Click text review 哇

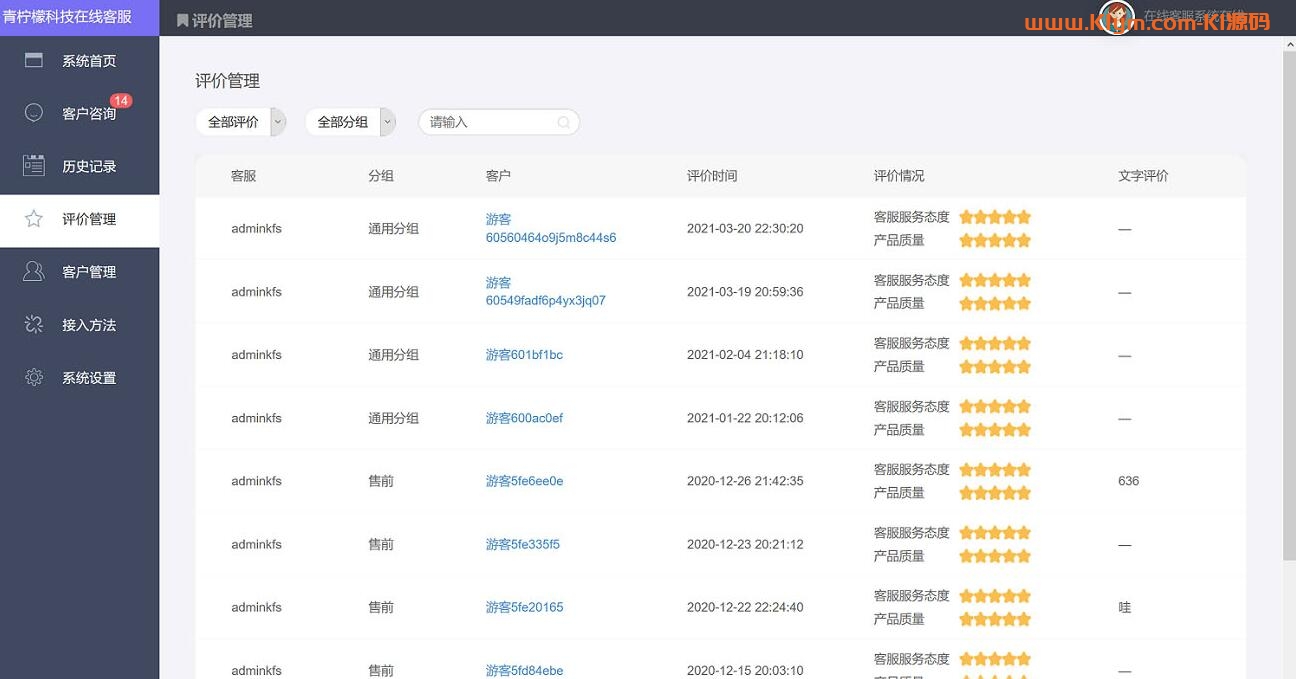pyautogui.click(x=1125, y=607)
